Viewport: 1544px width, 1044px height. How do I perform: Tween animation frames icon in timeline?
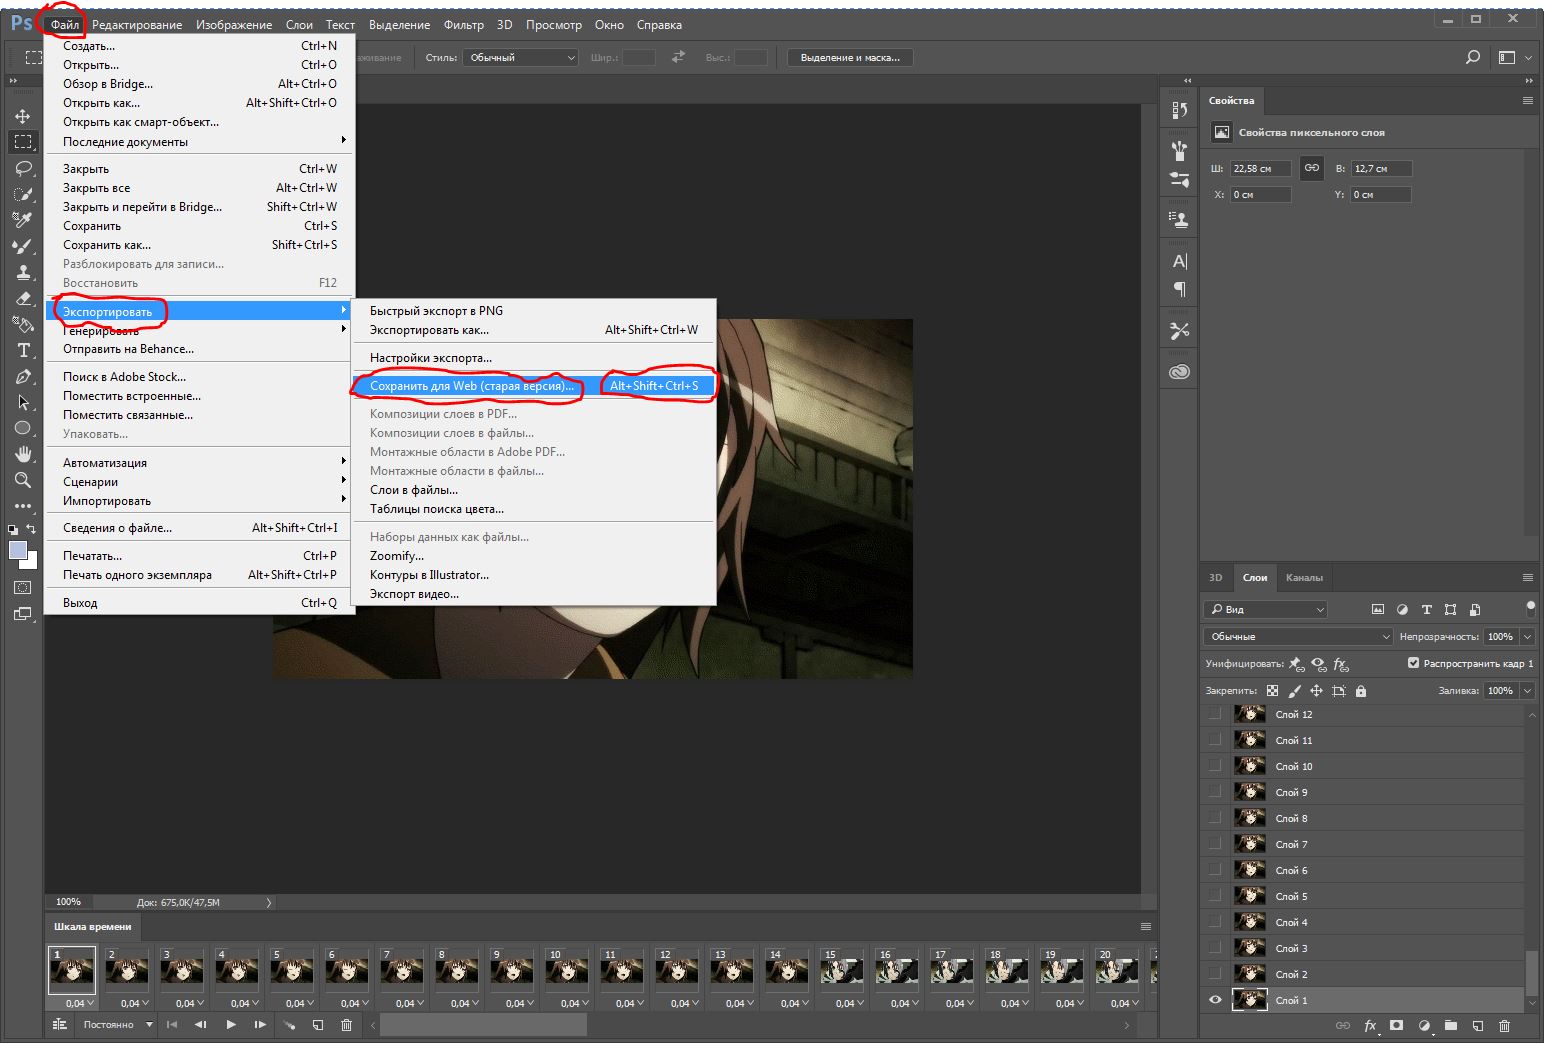288,1025
